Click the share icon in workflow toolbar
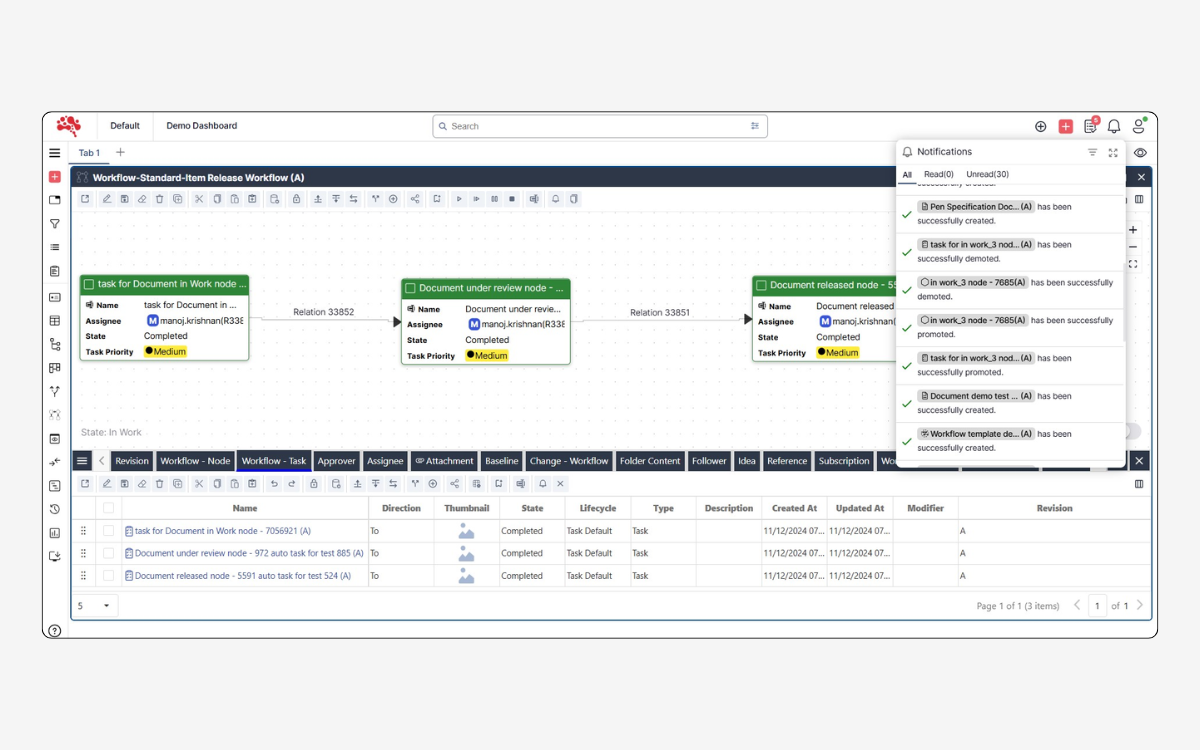 coord(414,199)
